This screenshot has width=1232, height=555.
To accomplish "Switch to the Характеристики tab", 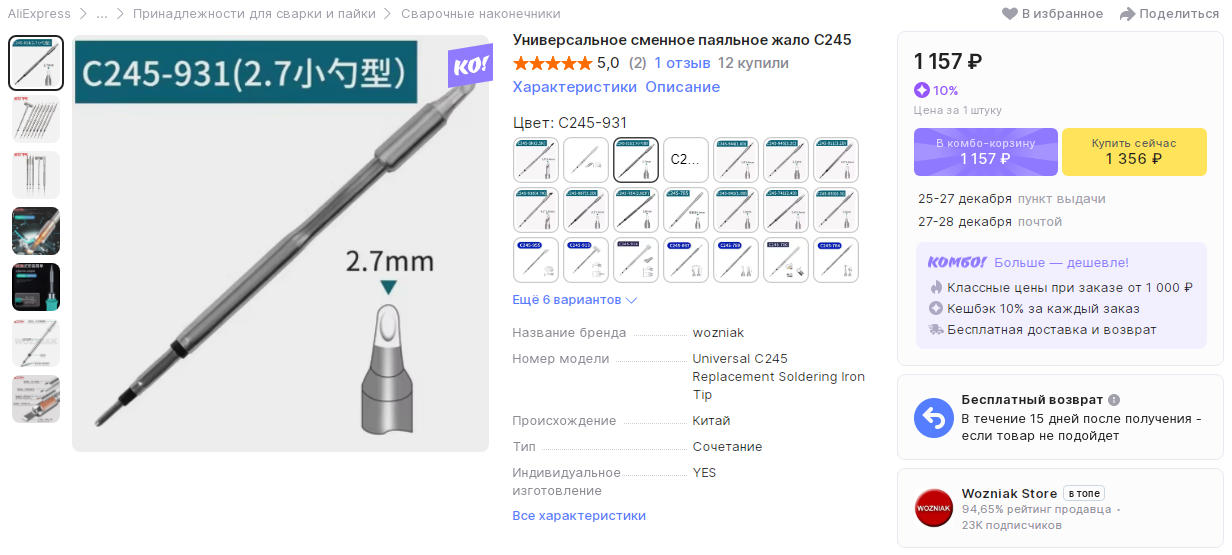I will 575,87.
